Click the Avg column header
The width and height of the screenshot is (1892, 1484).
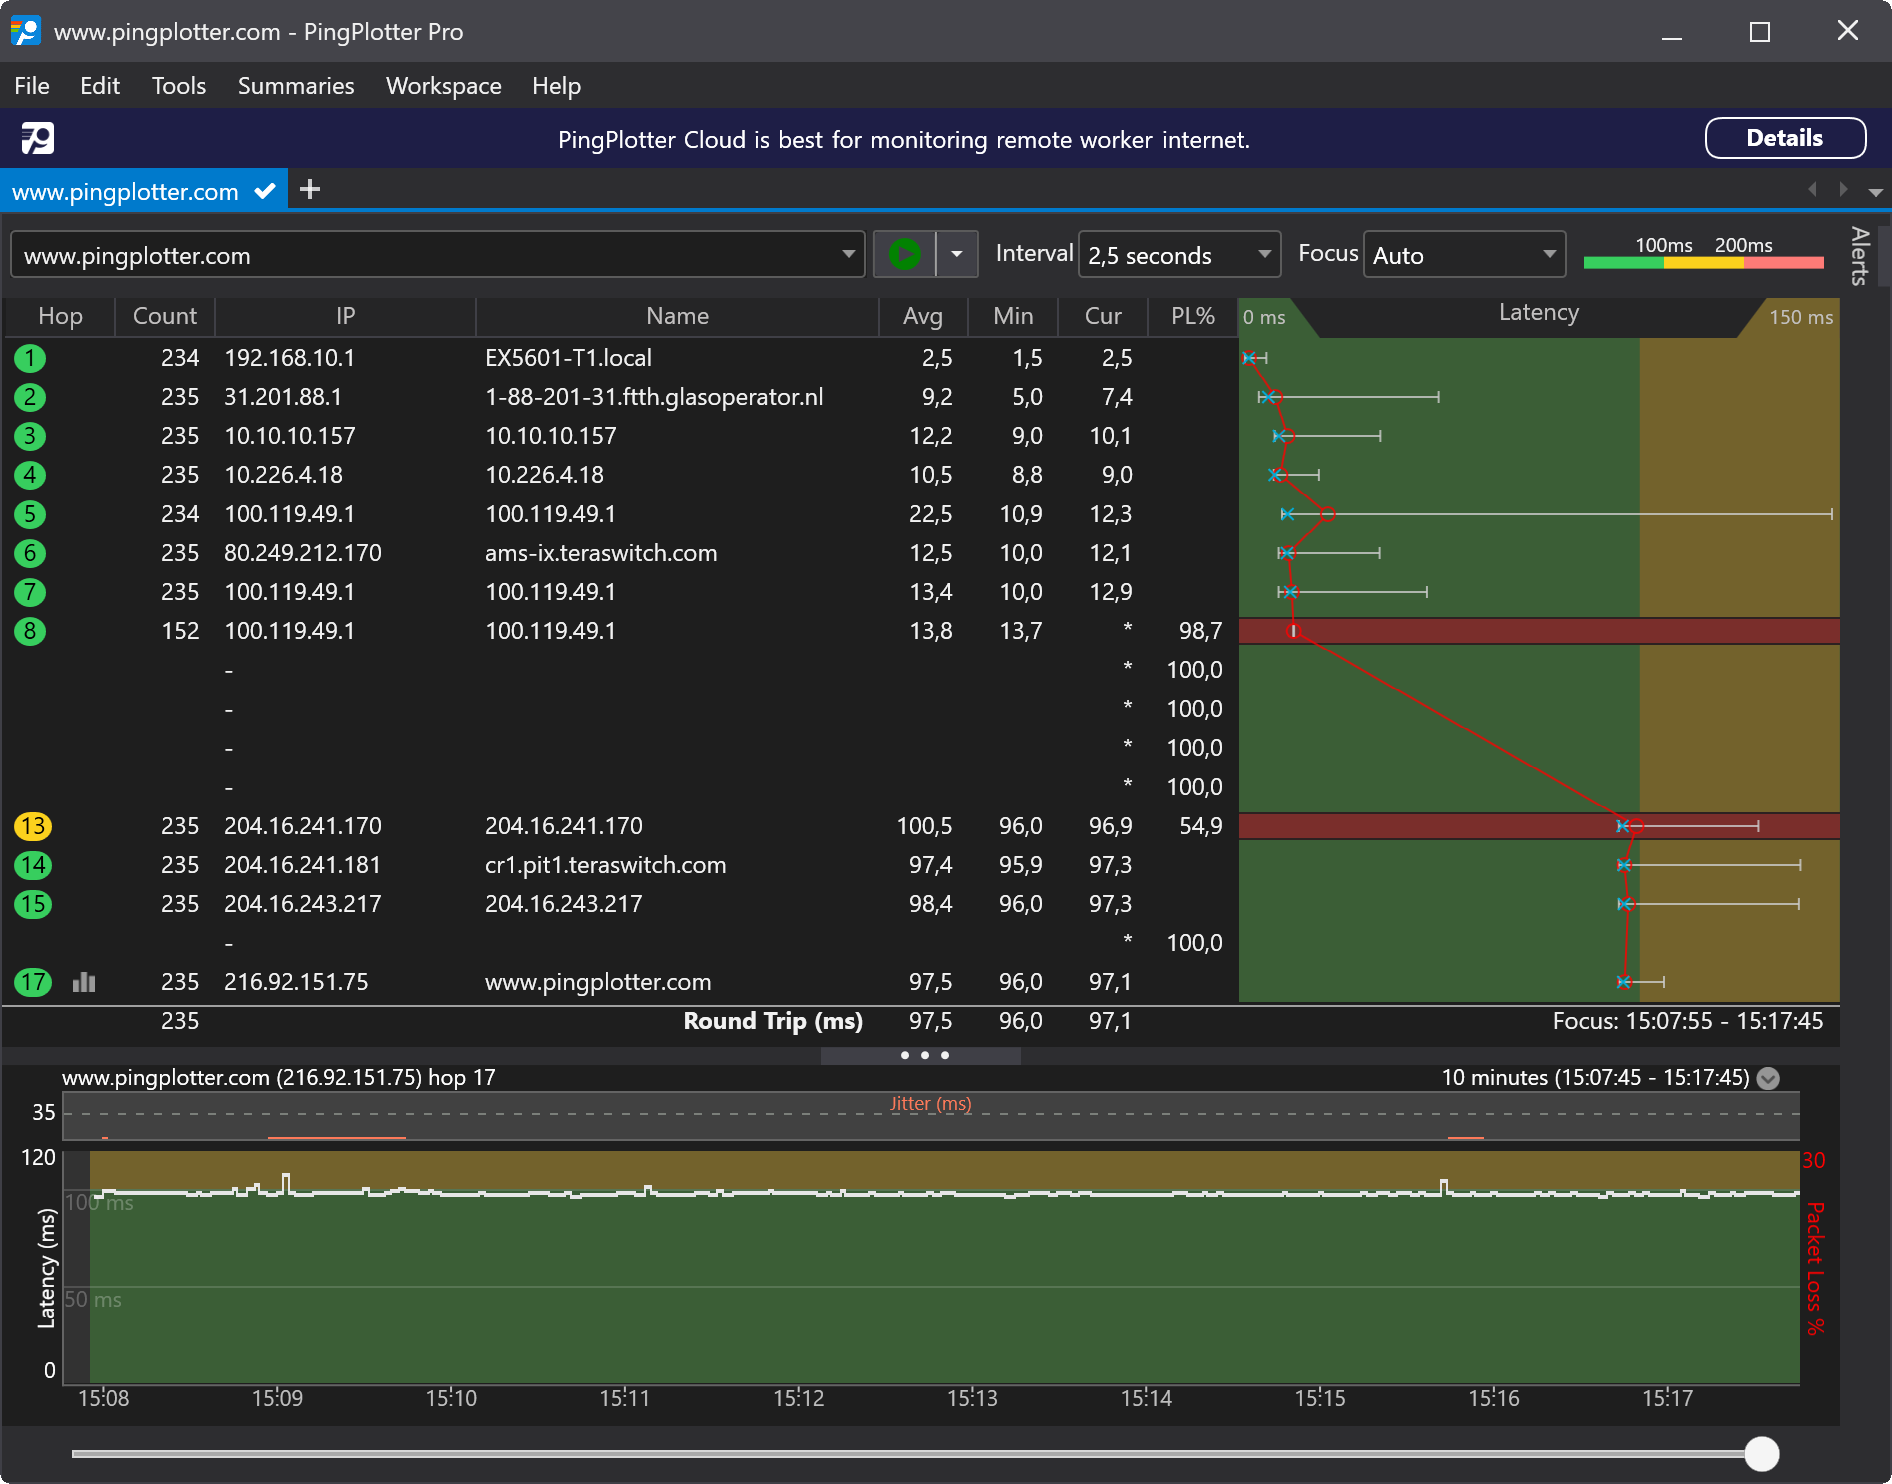[923, 316]
